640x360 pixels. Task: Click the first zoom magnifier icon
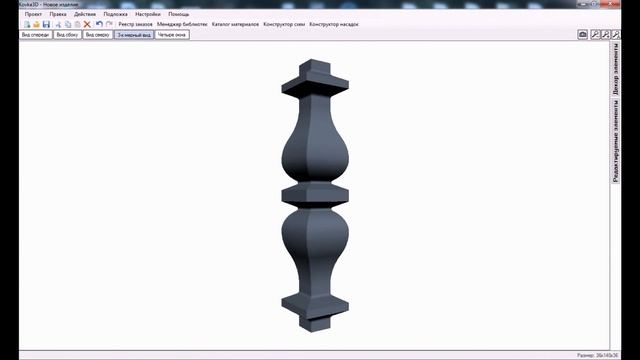tap(596, 35)
